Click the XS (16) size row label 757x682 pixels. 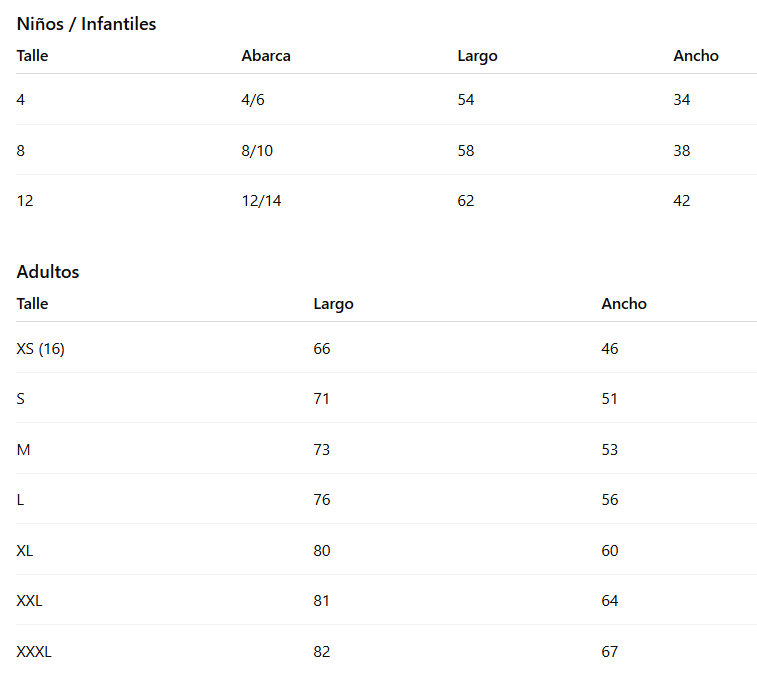click(x=41, y=349)
